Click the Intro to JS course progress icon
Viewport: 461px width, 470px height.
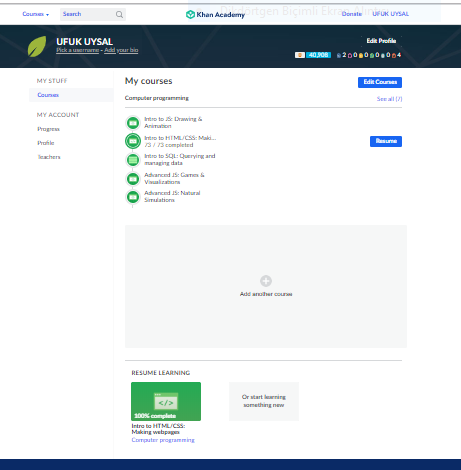133,123
